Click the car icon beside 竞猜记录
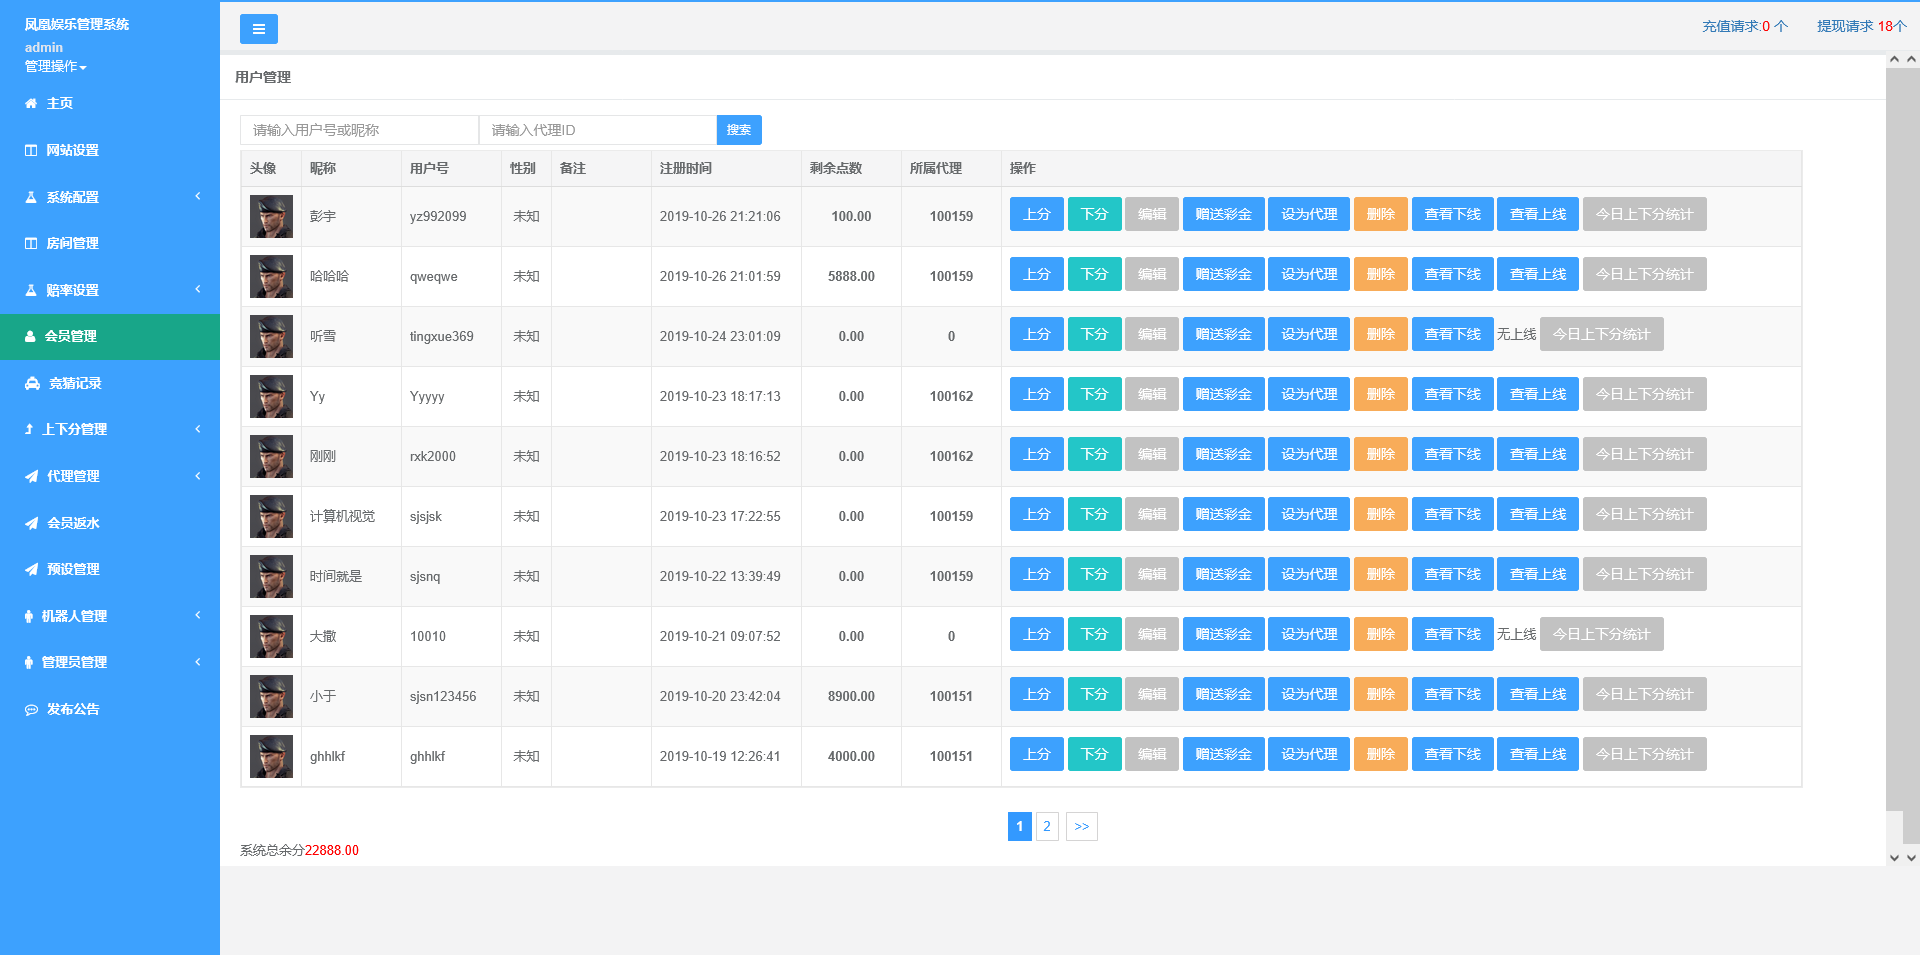 point(32,384)
